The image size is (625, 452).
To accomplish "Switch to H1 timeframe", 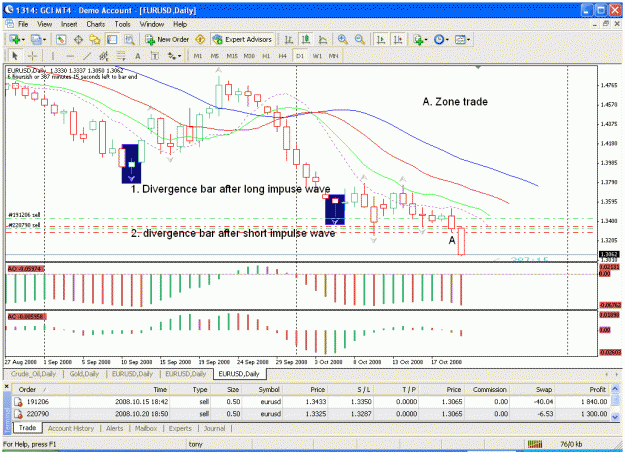I will point(266,56).
